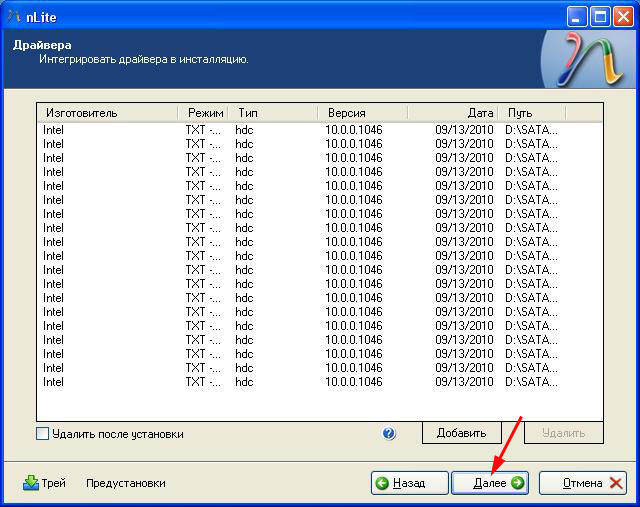Image resolution: width=640 pixels, height=507 pixels.
Task: Select the last Intel driver row
Action: [300, 382]
